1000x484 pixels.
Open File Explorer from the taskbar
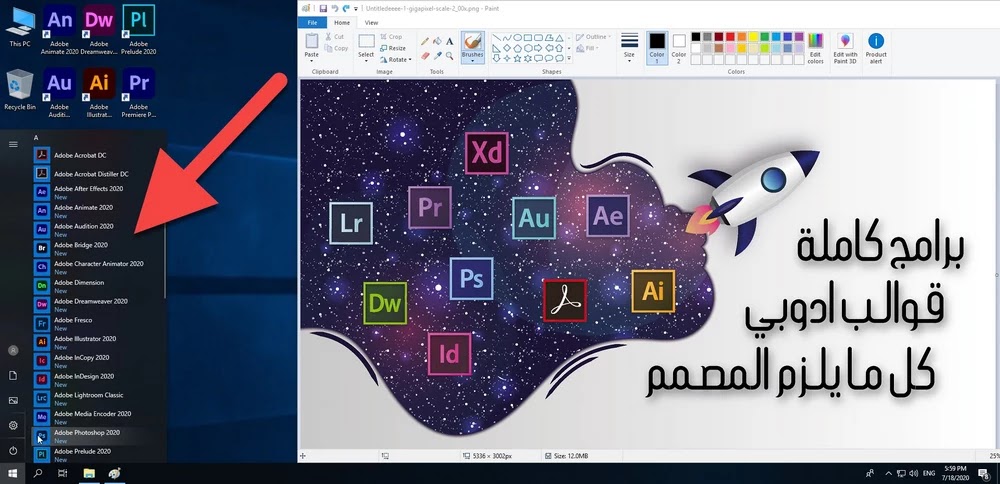coord(89,473)
